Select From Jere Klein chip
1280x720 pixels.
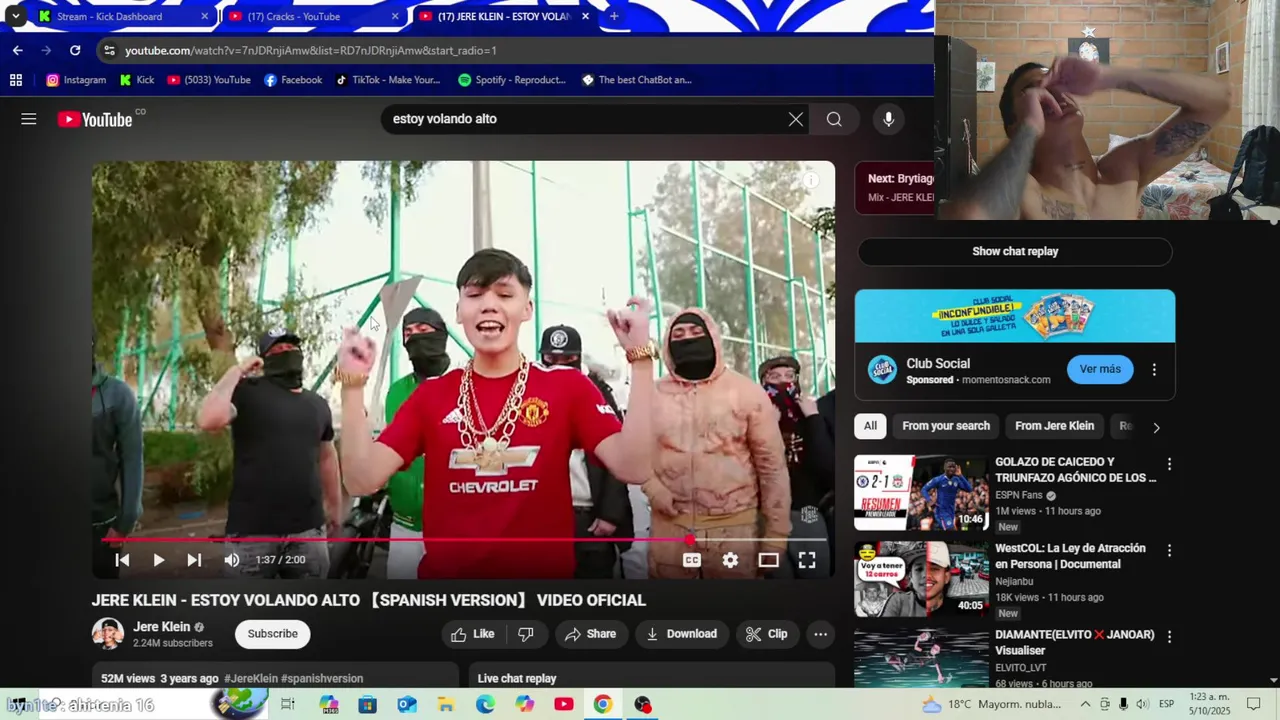[x=1054, y=426]
